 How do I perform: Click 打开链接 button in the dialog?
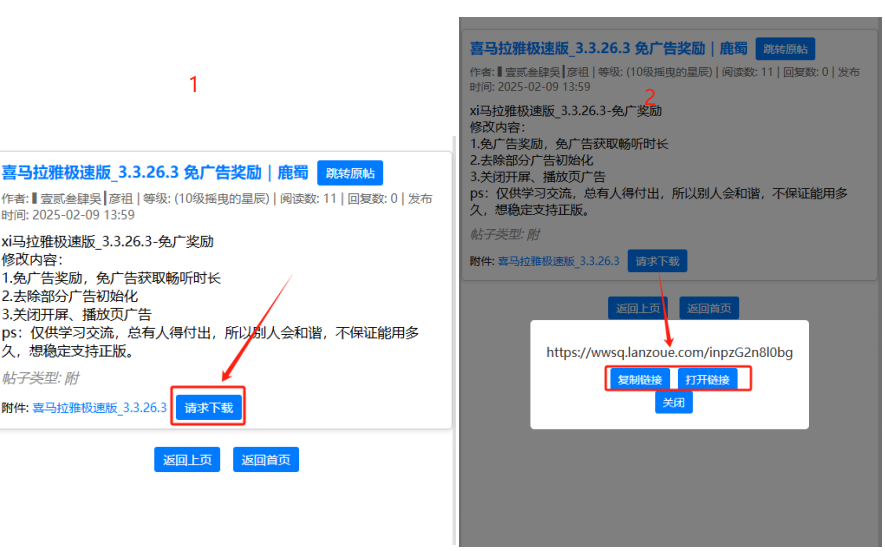click(x=707, y=379)
